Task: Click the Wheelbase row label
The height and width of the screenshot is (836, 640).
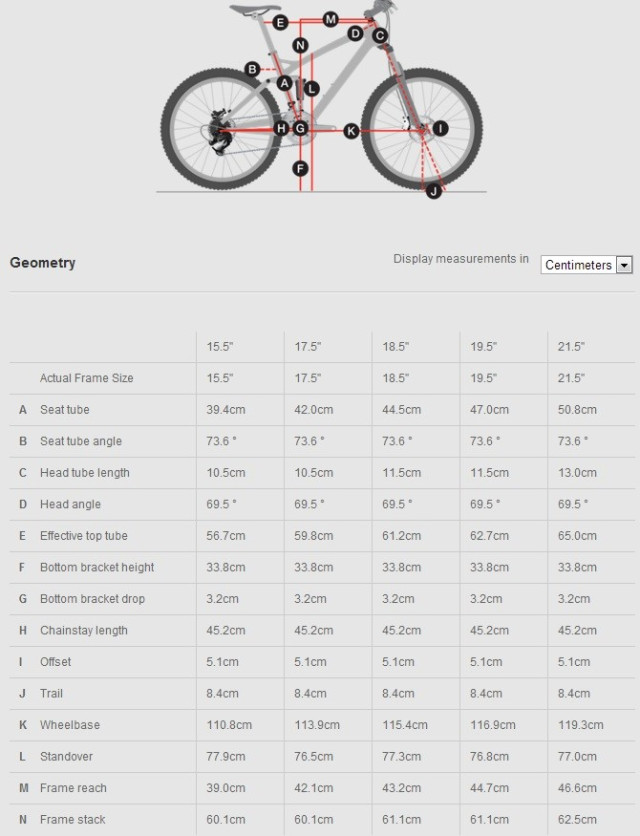Action: click(70, 725)
